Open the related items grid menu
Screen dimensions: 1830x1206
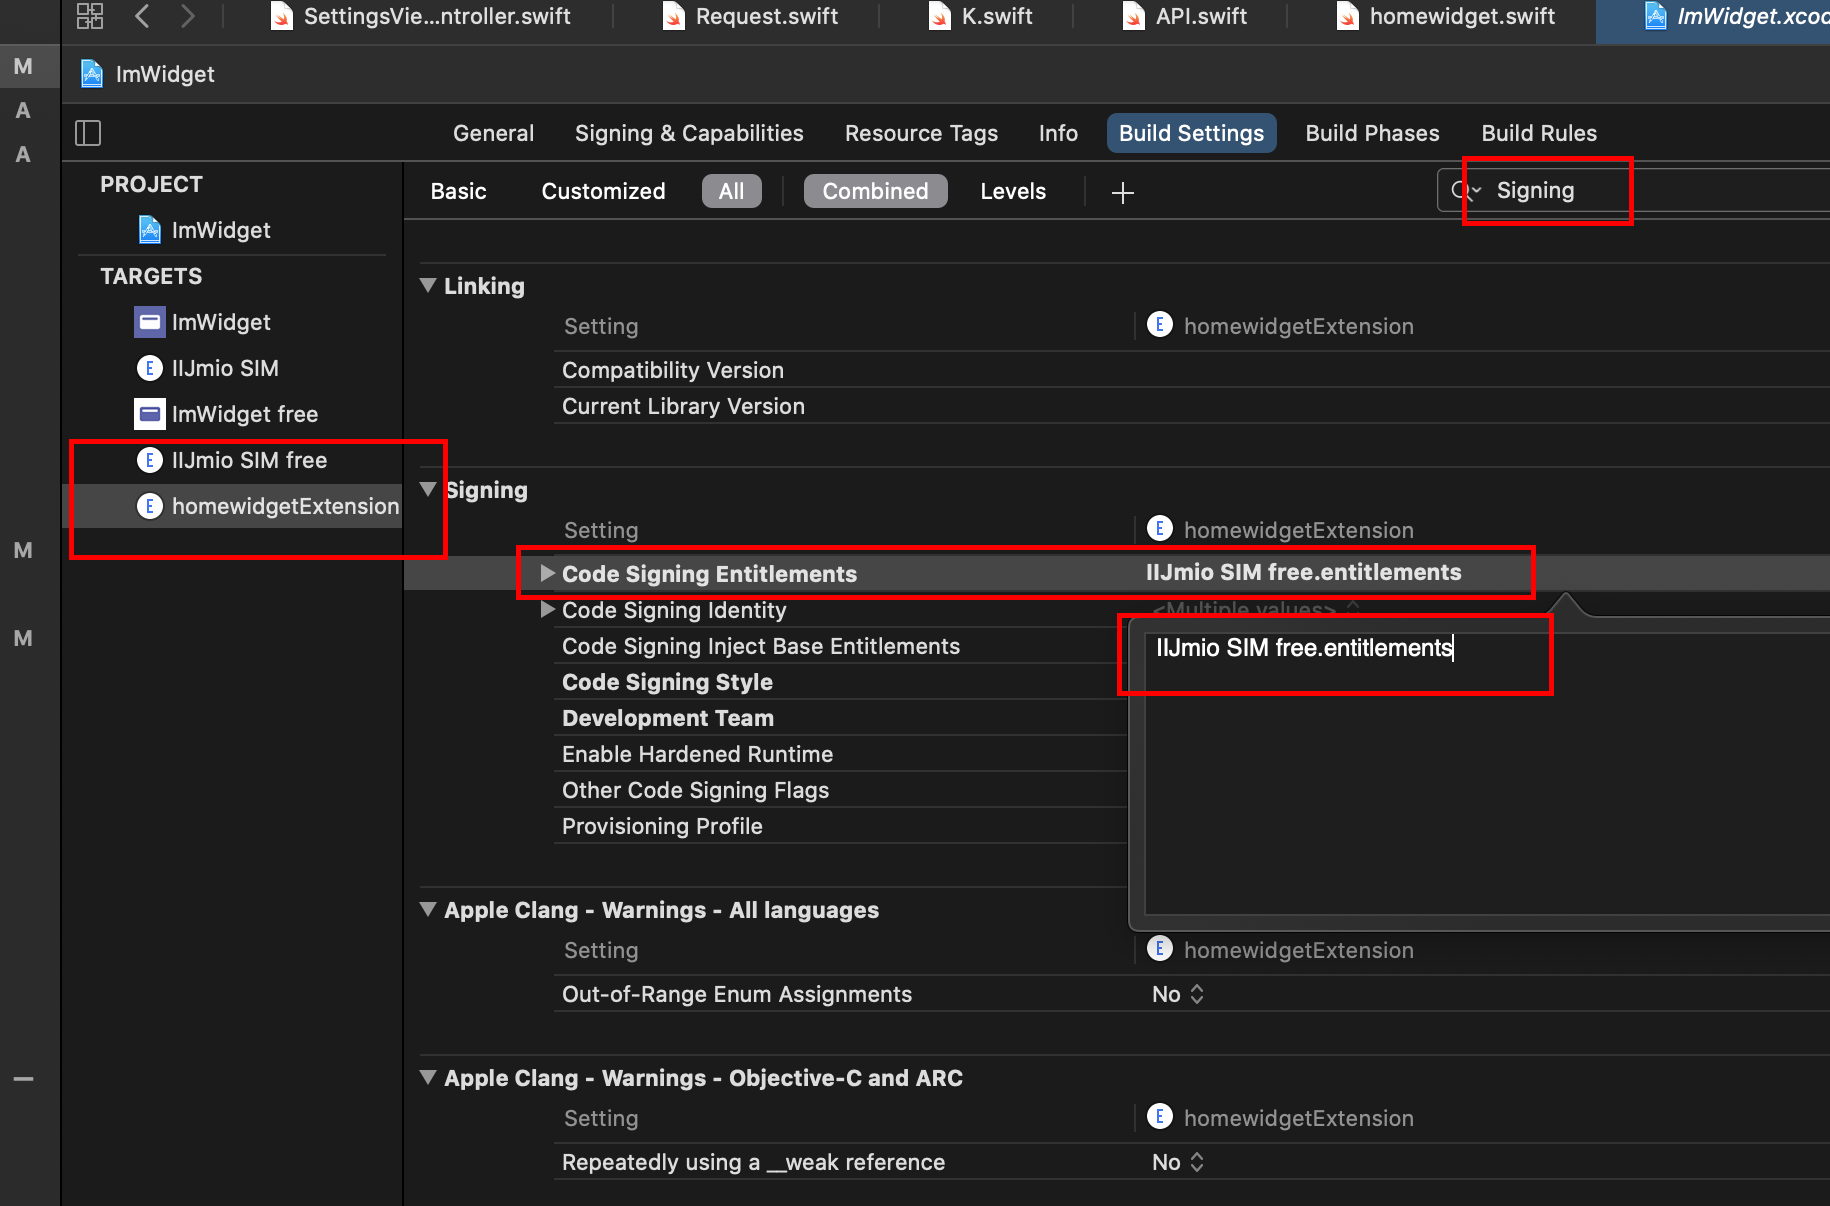(90, 16)
